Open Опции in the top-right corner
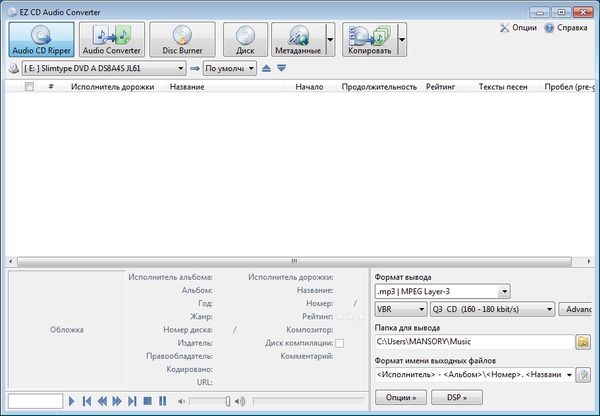 [x=524, y=28]
